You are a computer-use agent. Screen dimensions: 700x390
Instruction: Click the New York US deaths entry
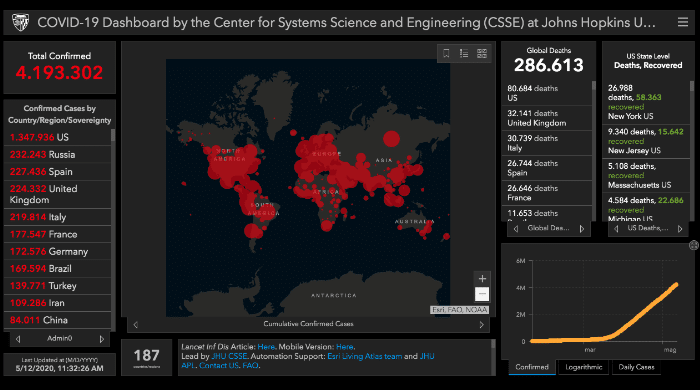[646, 102]
